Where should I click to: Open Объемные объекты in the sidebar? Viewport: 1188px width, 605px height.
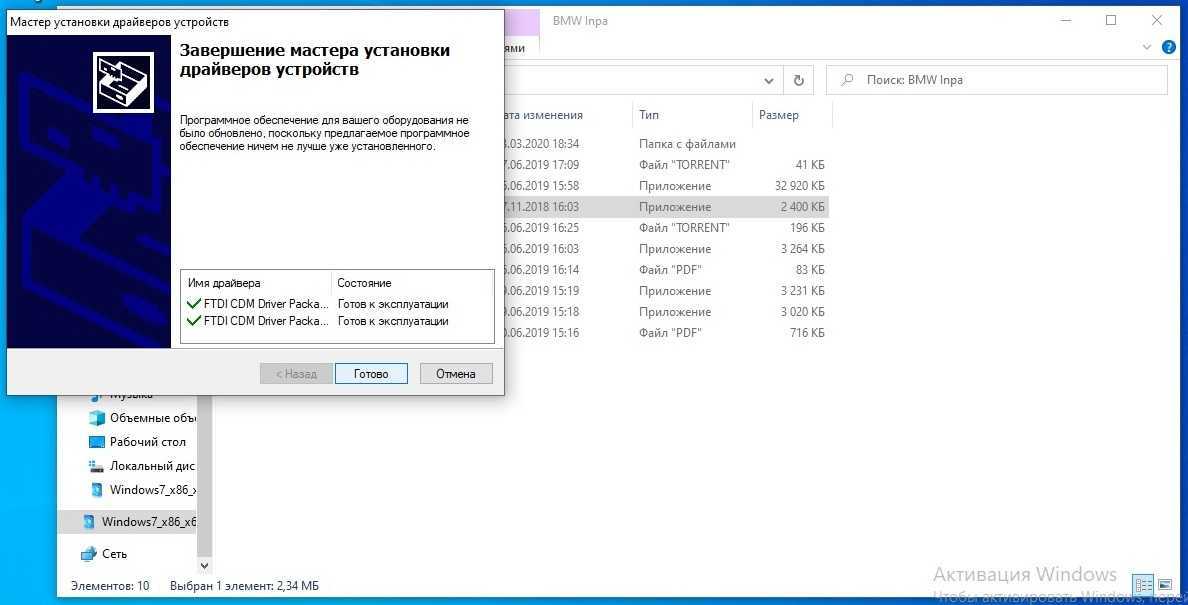click(x=152, y=418)
